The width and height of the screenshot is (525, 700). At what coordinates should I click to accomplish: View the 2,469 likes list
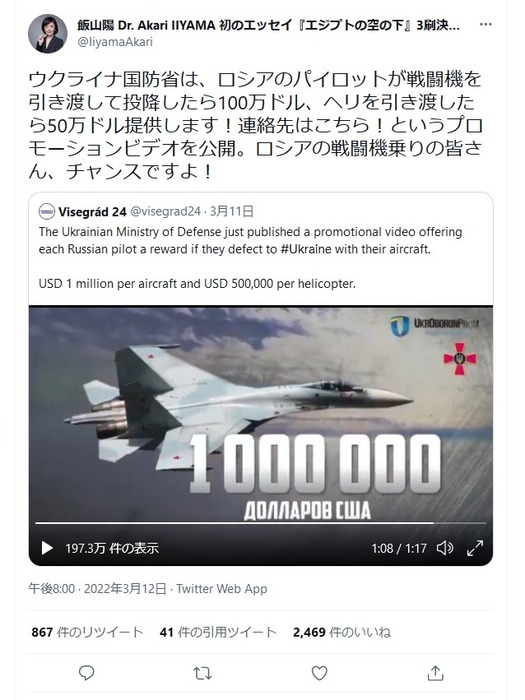click(342, 632)
